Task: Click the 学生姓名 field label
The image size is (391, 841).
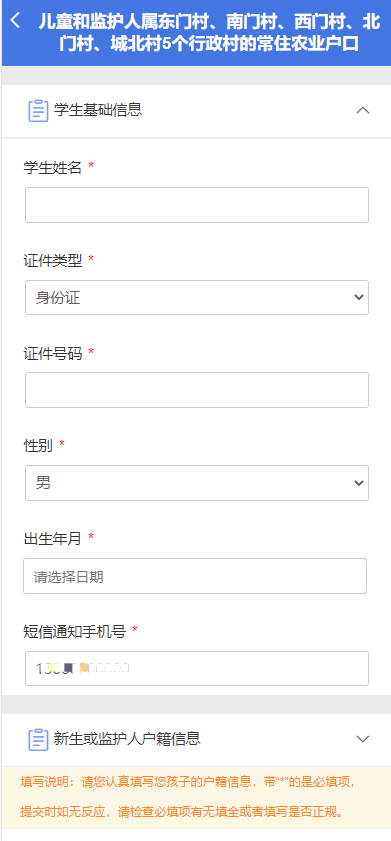Action: [x=53, y=168]
